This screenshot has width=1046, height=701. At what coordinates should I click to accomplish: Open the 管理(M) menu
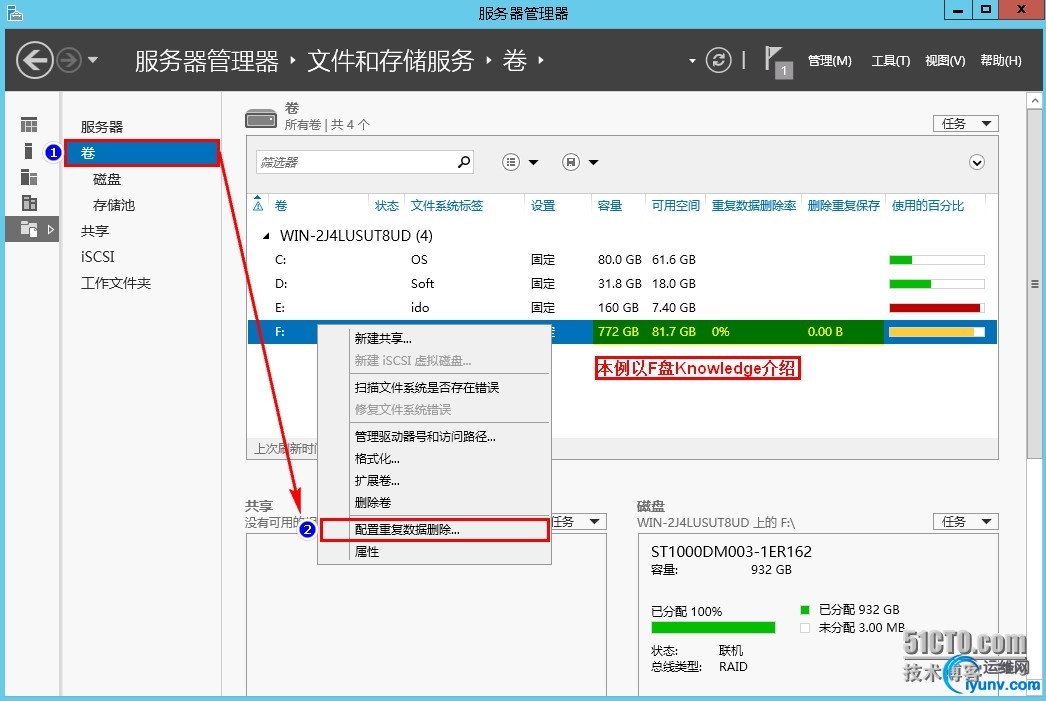click(x=829, y=61)
